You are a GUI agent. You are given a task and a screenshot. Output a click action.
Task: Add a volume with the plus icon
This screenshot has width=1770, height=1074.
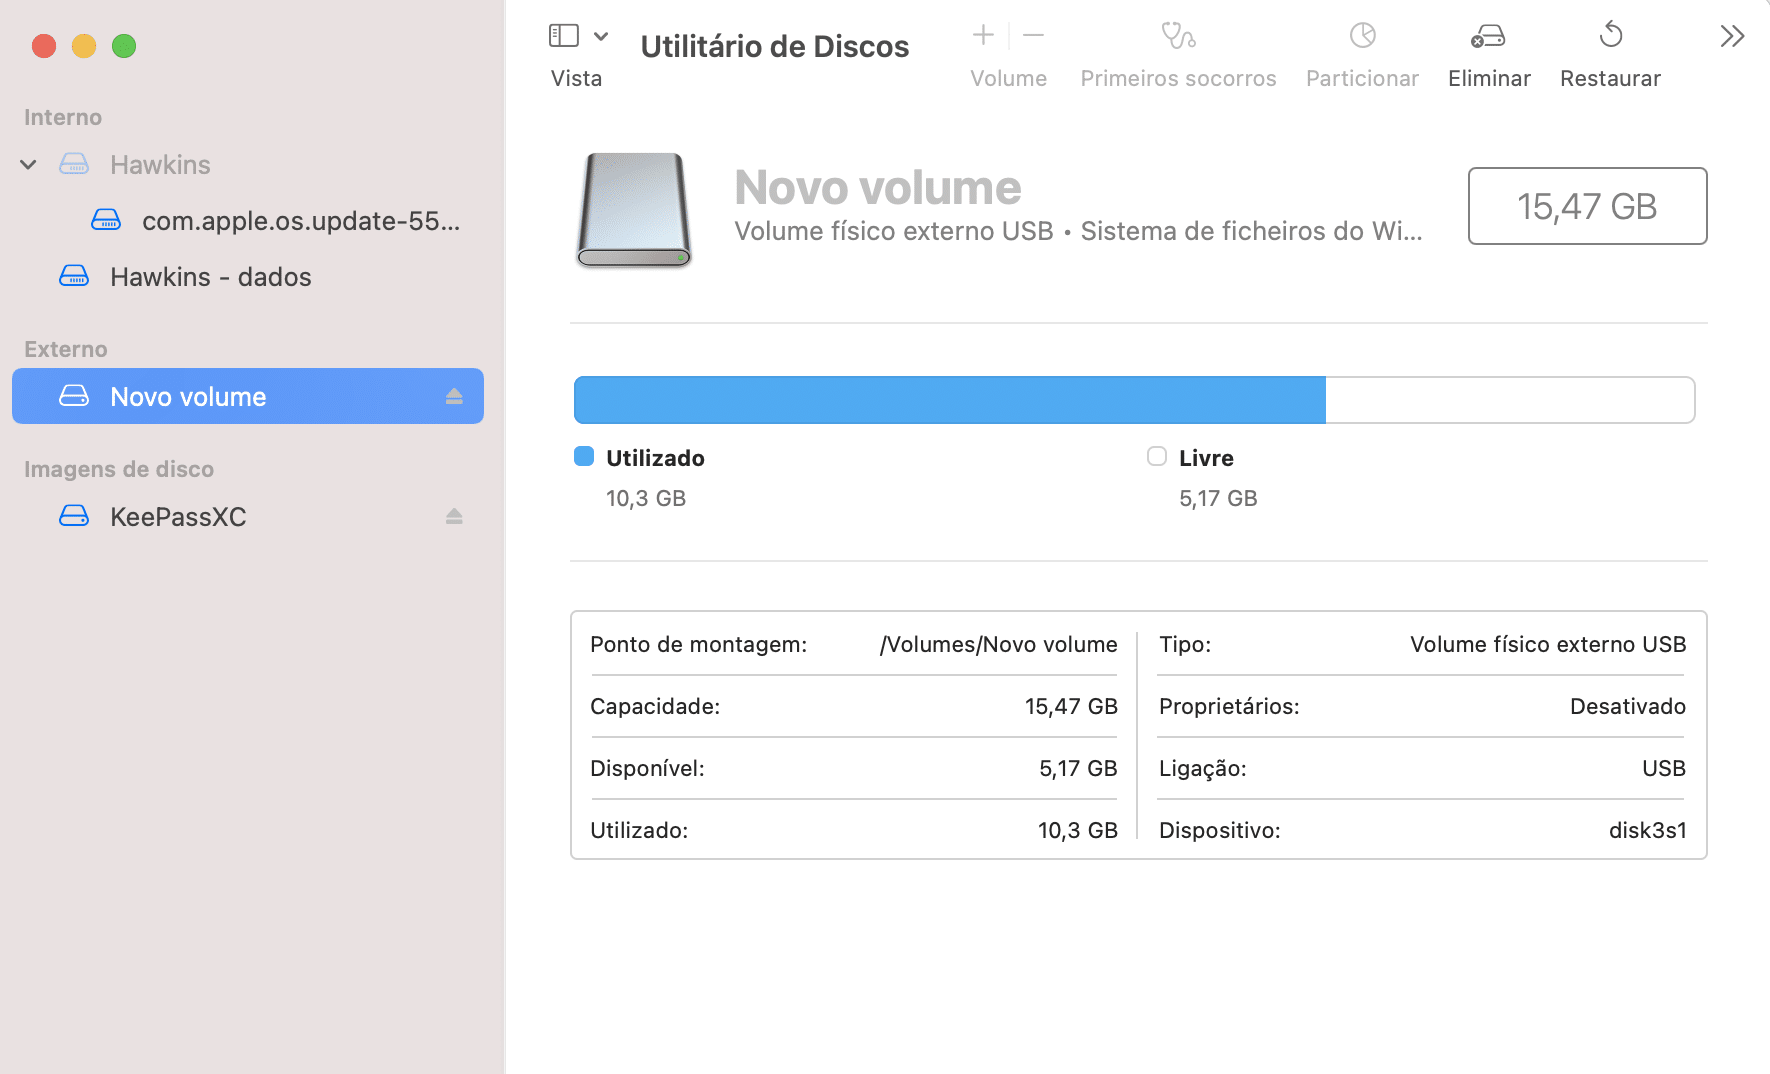pyautogui.click(x=983, y=36)
